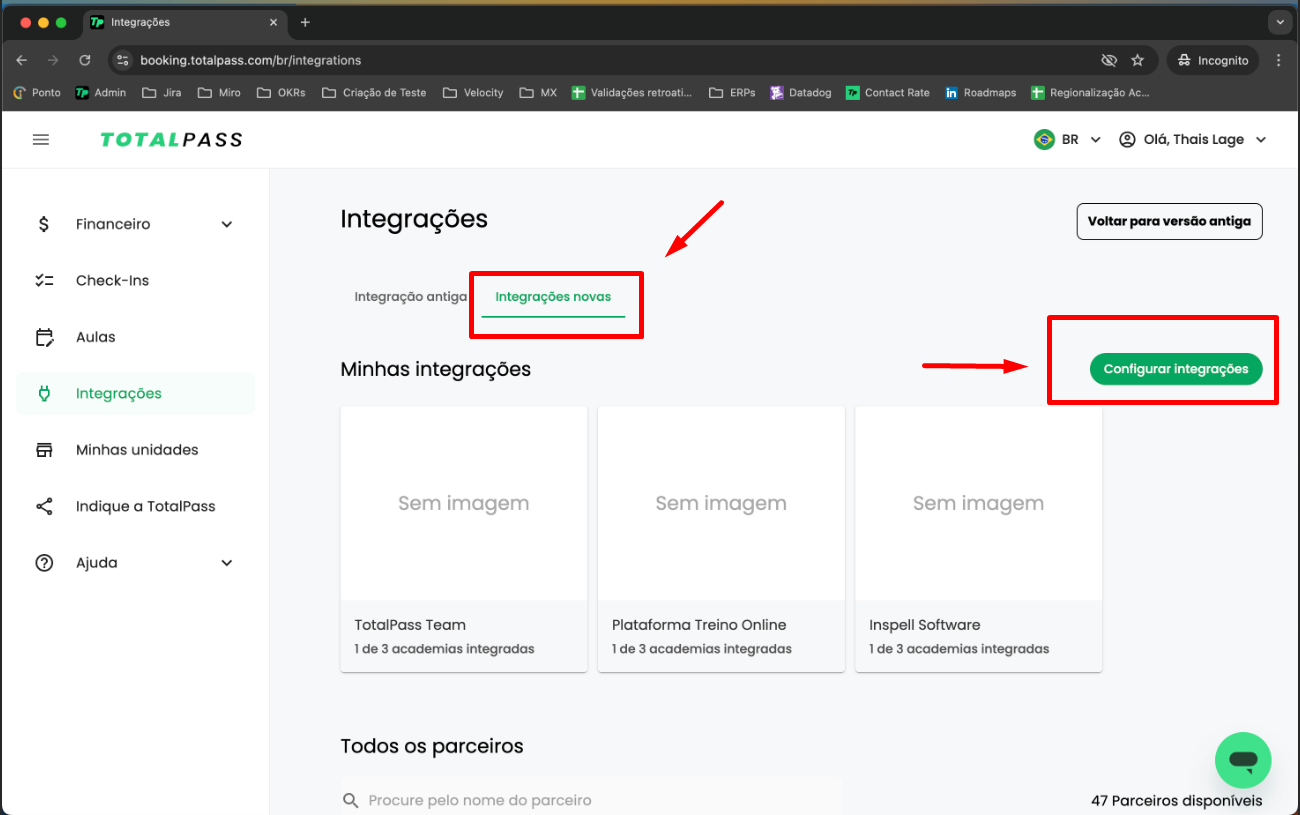Viewport: 1300px width, 815px height.
Task: Go back with browser back arrow
Action: pyautogui.click(x=22, y=60)
